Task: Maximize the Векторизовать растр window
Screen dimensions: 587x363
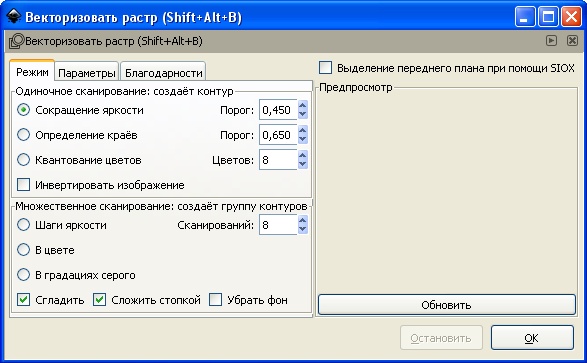Action: pyautogui.click(x=548, y=17)
